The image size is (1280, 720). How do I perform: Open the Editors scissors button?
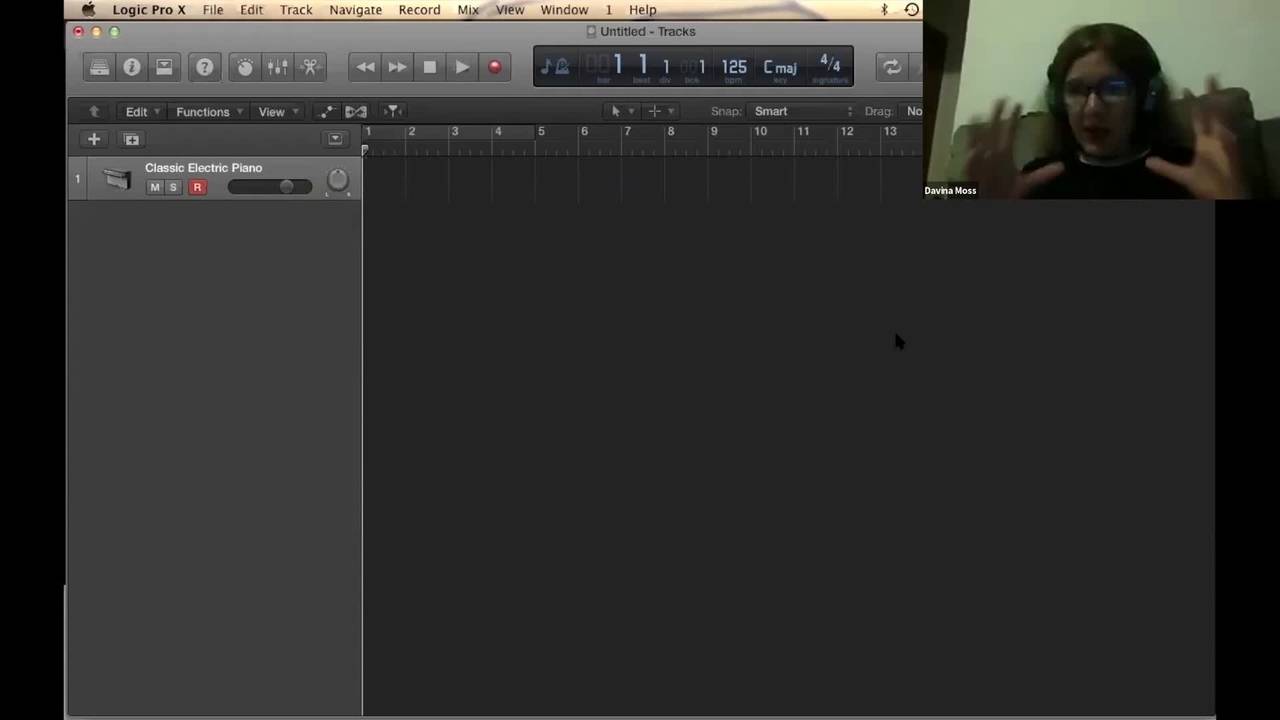(x=310, y=67)
